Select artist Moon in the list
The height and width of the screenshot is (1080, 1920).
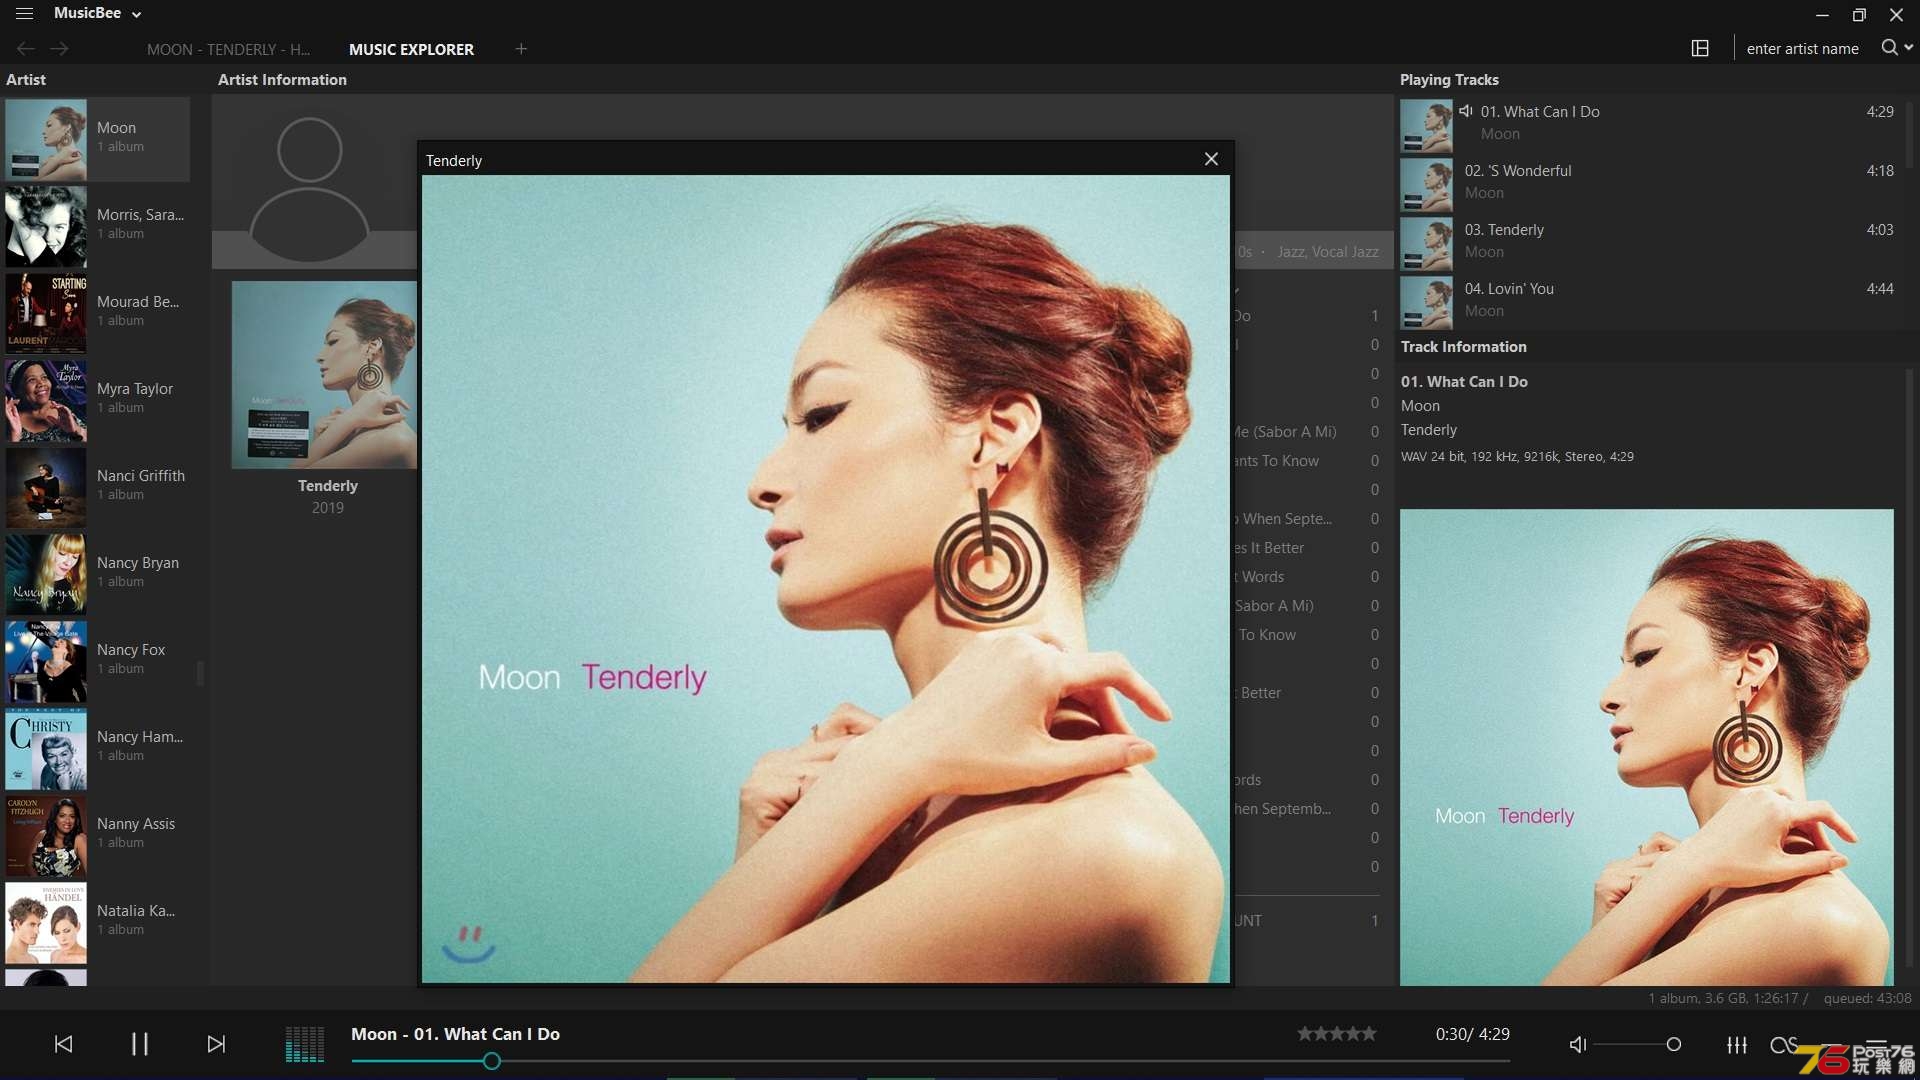tap(97, 139)
